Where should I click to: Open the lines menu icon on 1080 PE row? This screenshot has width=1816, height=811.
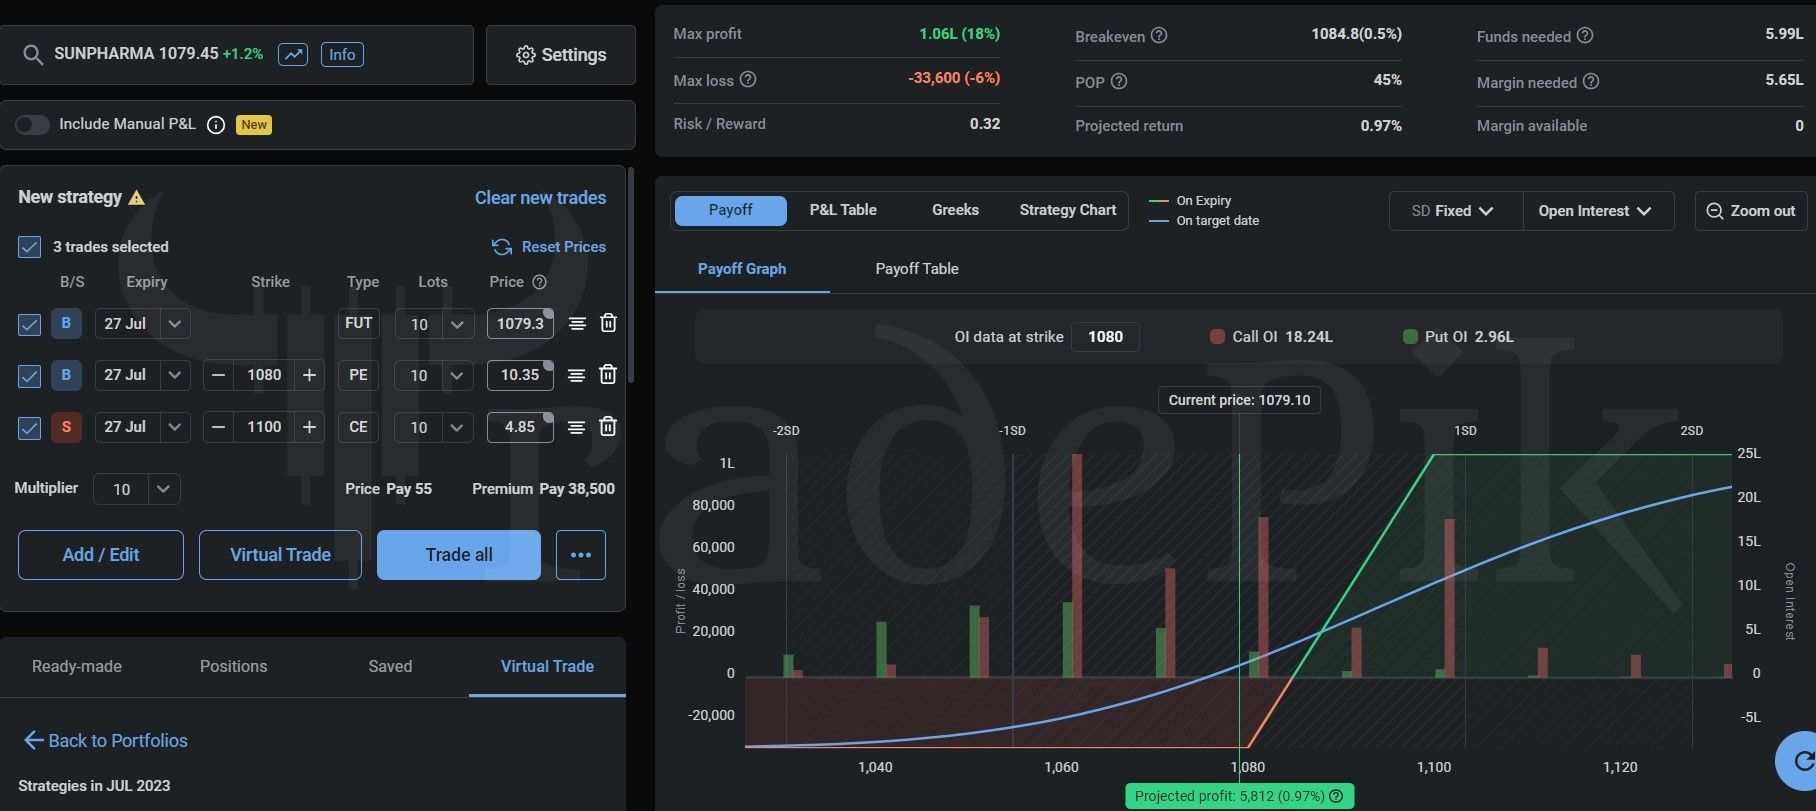point(577,375)
